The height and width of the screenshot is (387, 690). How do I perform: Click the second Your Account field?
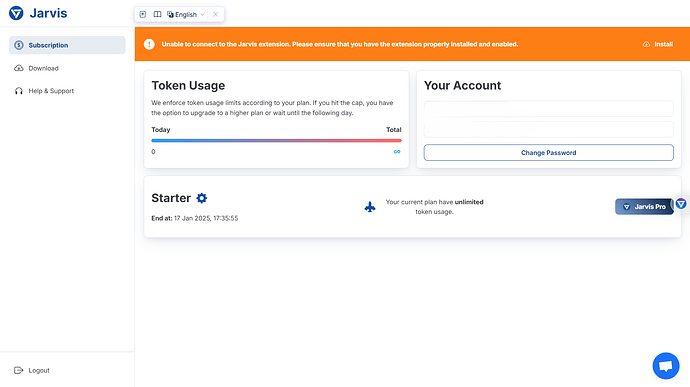(x=548, y=129)
